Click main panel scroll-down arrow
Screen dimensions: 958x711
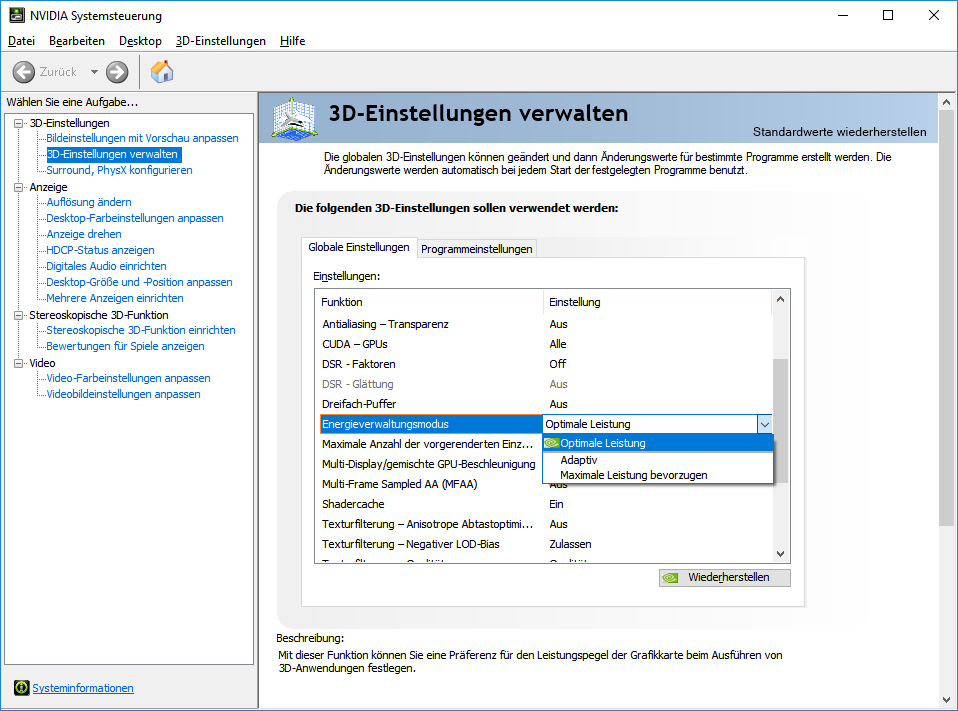[946, 699]
